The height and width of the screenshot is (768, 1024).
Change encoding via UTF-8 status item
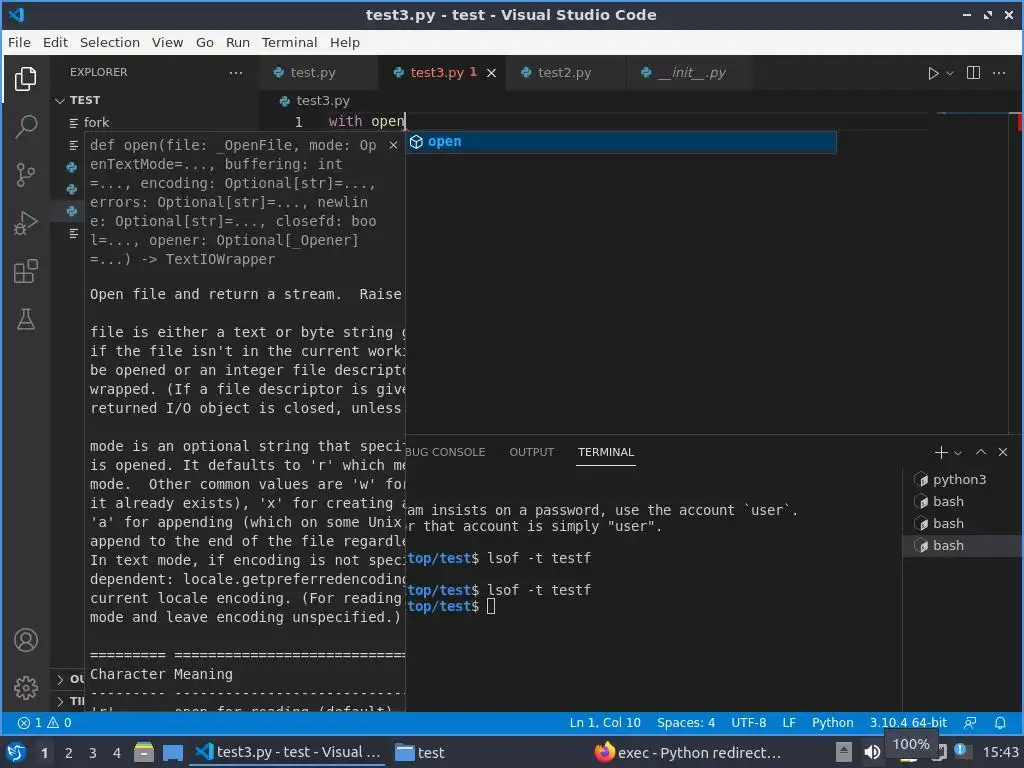tap(748, 723)
